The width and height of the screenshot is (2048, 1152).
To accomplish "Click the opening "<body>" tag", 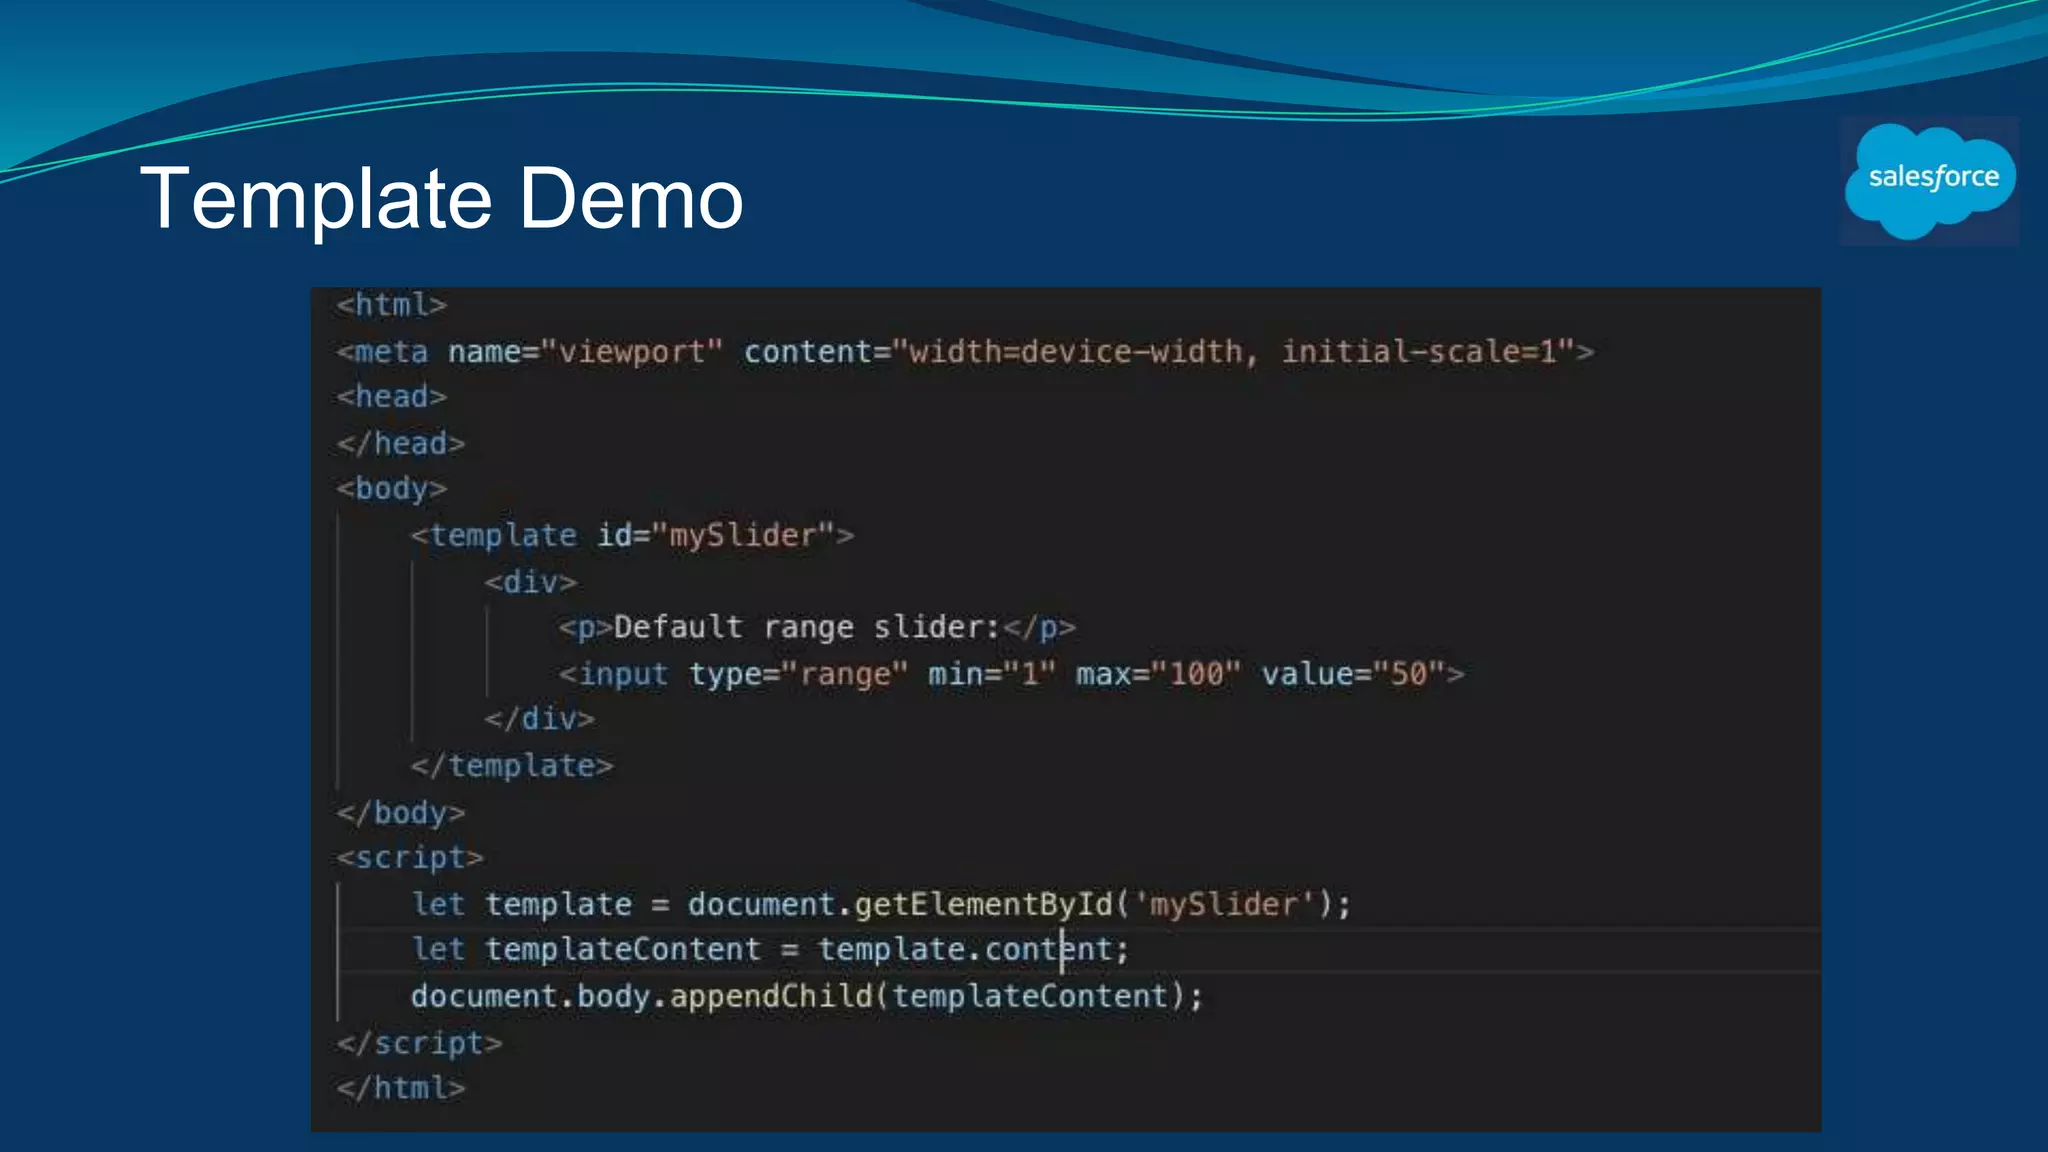I will tap(391, 489).
